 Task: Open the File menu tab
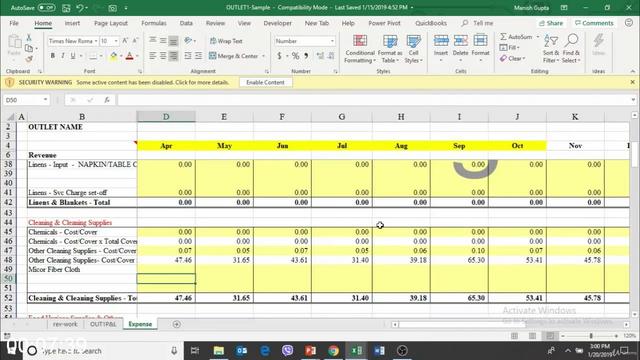pyautogui.click(x=14, y=23)
